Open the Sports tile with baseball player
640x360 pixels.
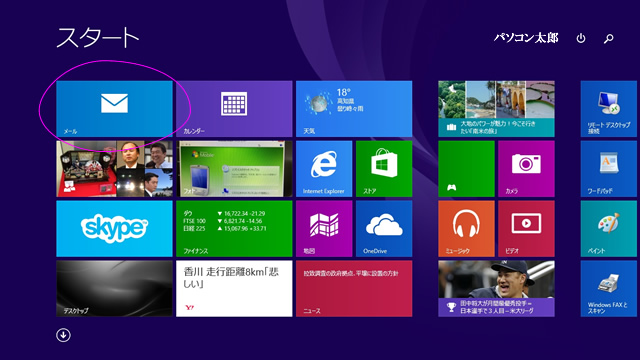496,289
